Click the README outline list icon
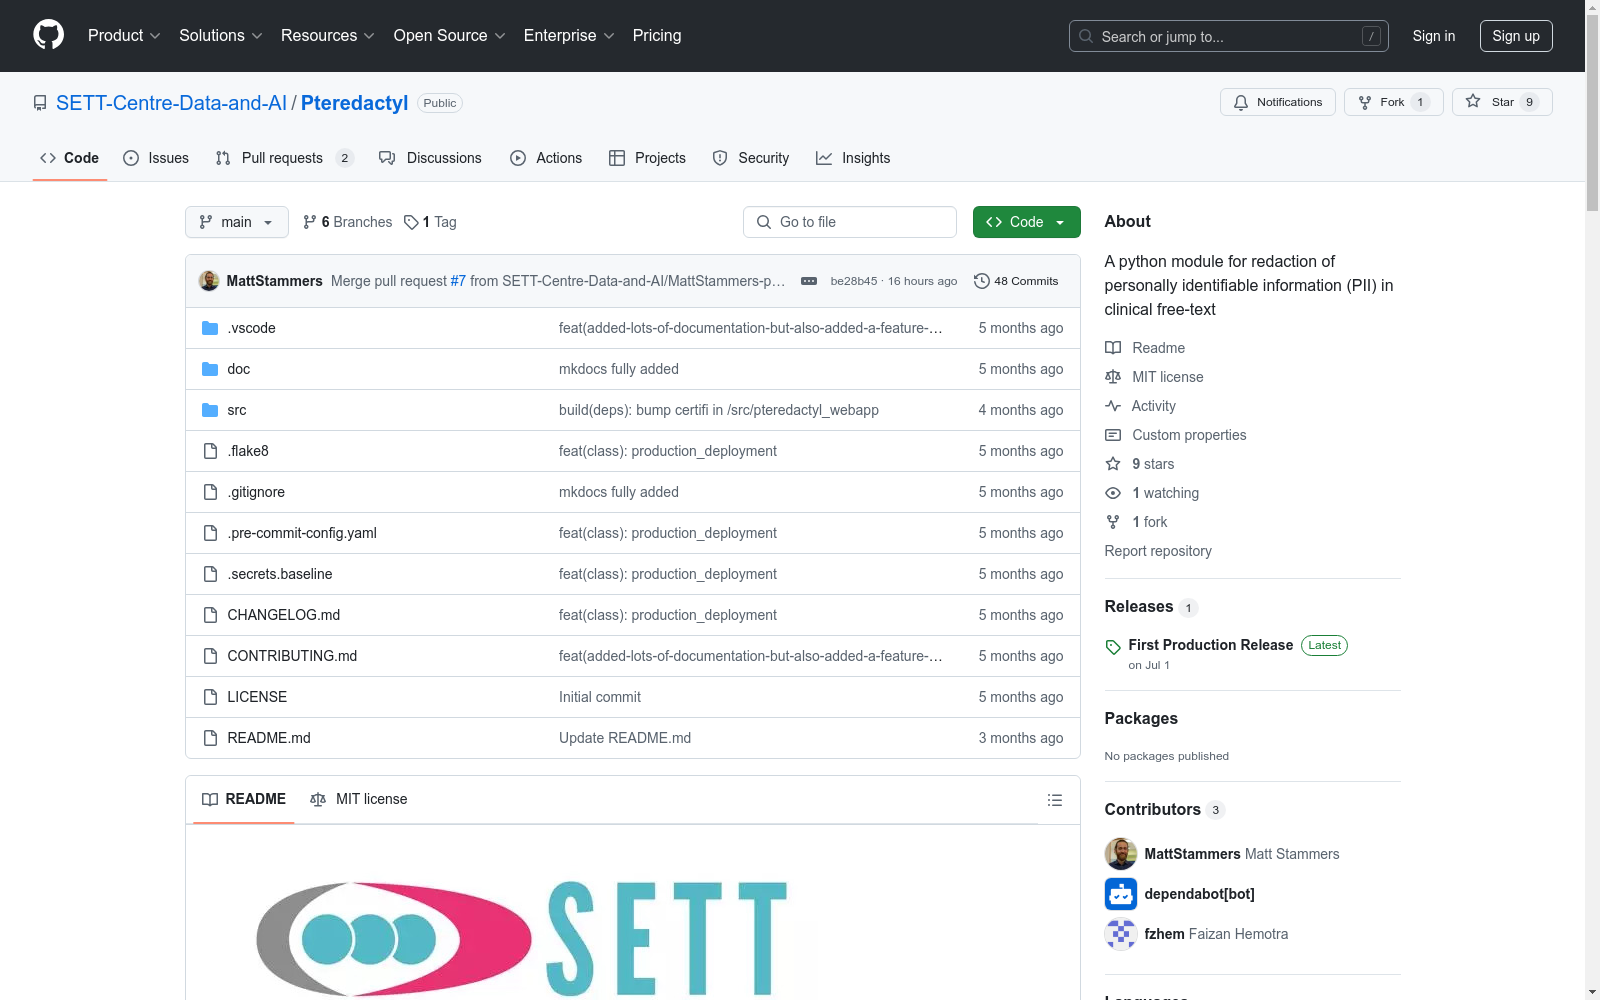Screen dimensions: 1600x1000 [x=1054, y=800]
